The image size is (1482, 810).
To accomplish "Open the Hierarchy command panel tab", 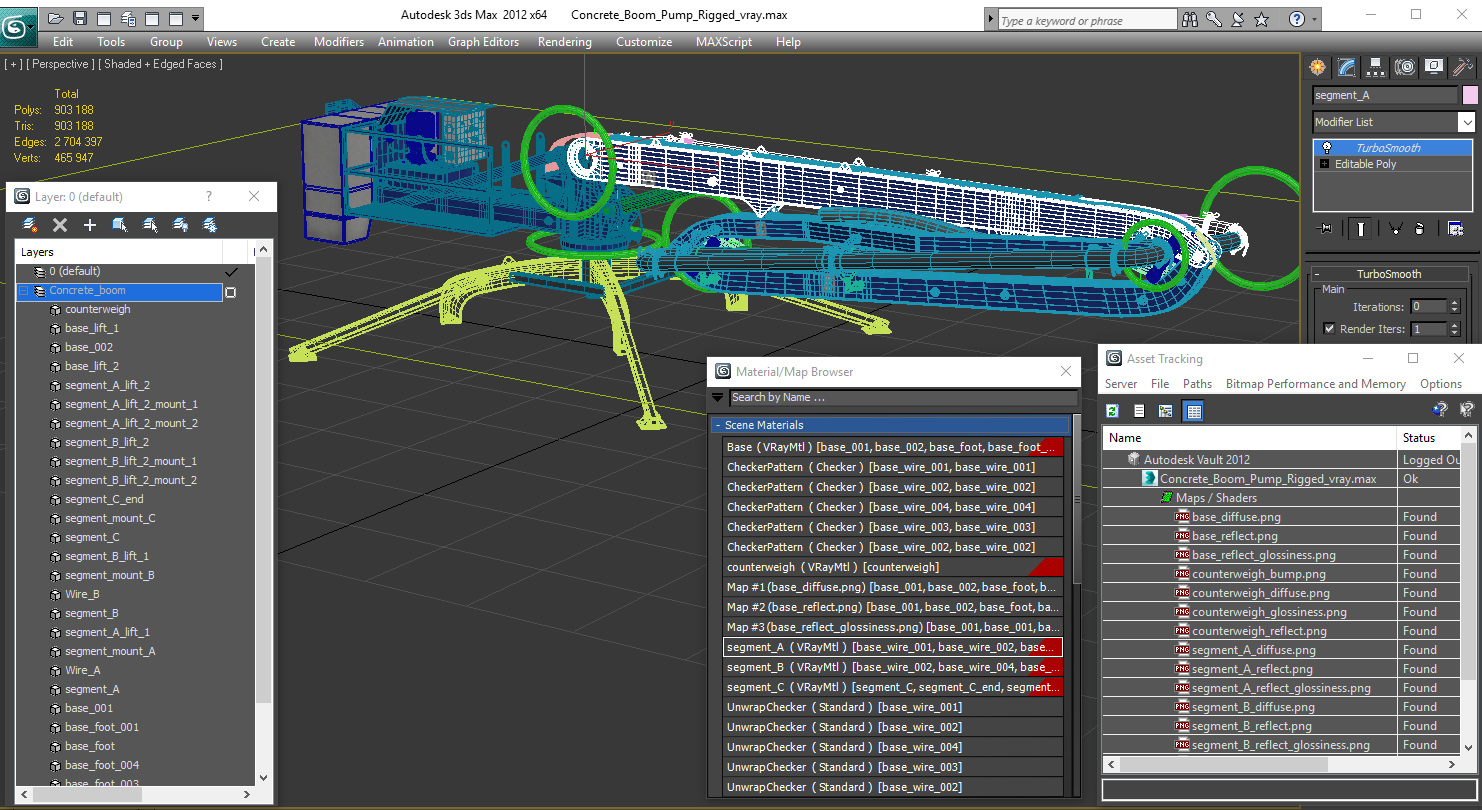I will click(x=1376, y=67).
